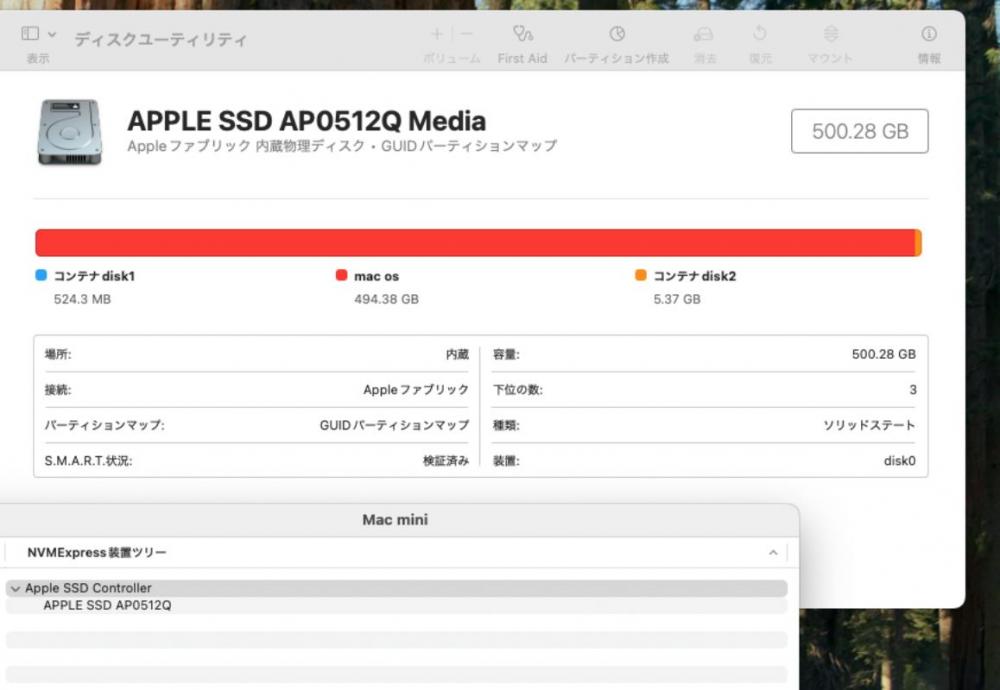Select the mac os legend label

click(x=376, y=276)
